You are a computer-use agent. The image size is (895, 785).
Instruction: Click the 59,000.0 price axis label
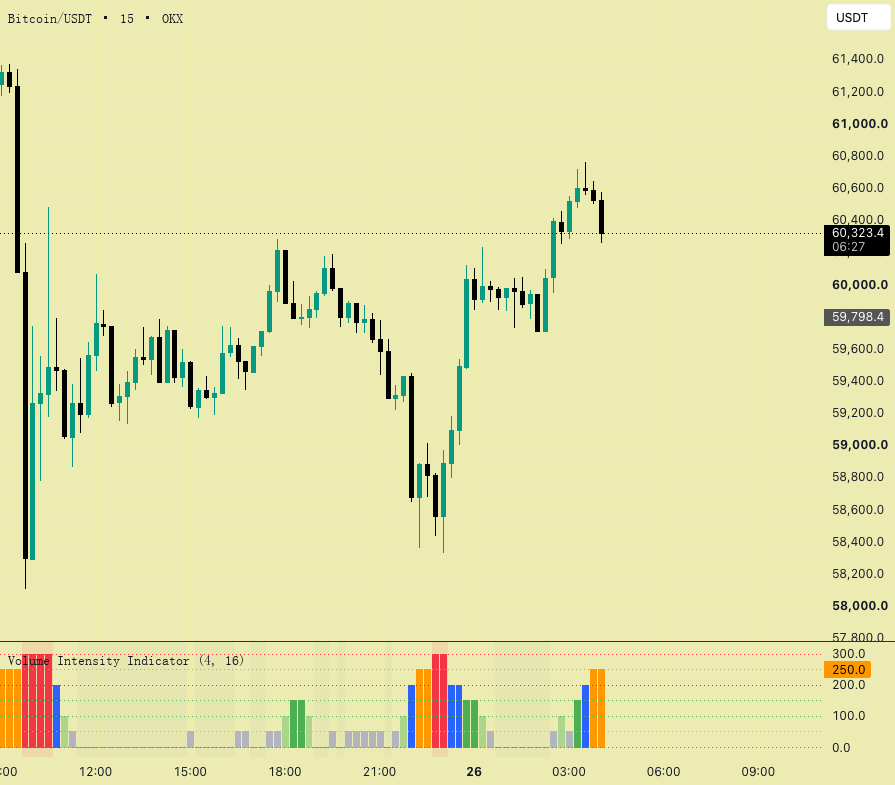(860, 445)
